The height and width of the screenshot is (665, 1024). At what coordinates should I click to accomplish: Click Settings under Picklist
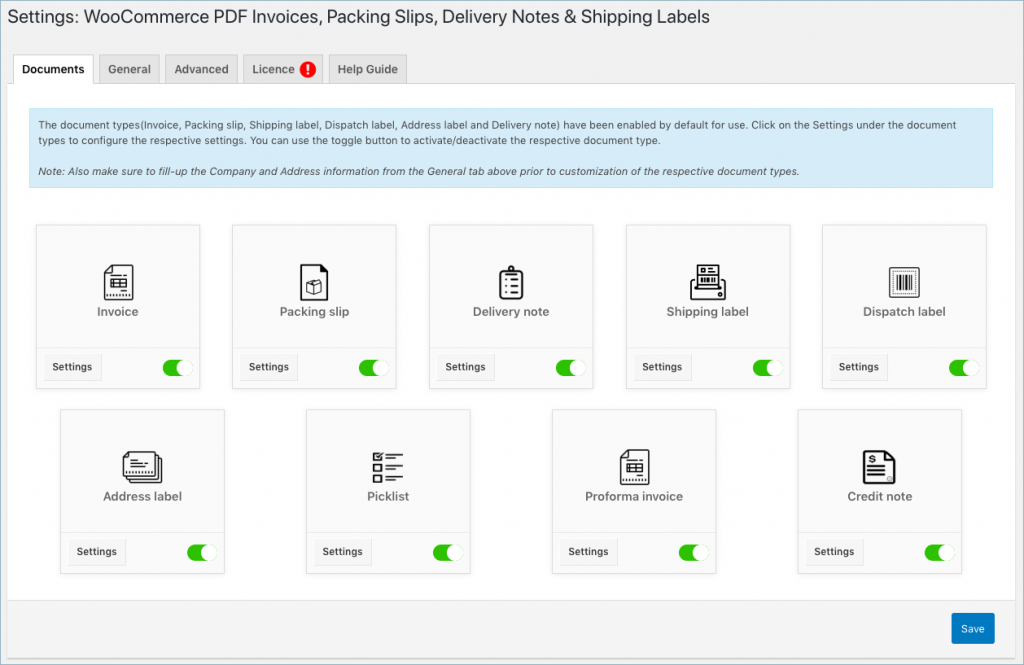click(x=343, y=552)
